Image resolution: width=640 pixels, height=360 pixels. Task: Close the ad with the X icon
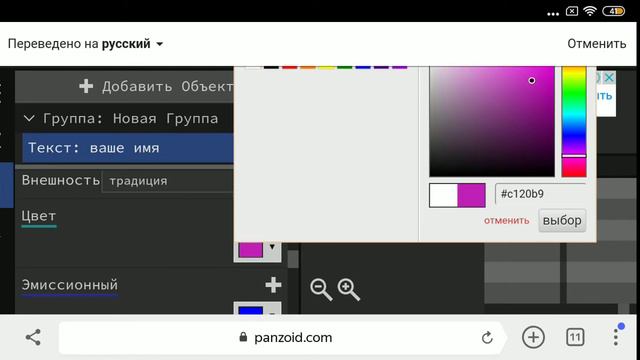[609, 78]
